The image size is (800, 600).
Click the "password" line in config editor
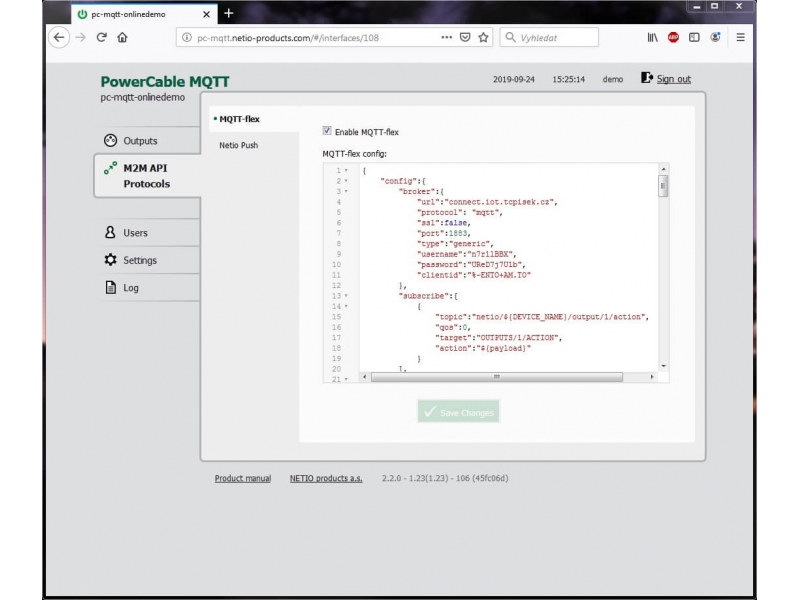[x=471, y=264]
